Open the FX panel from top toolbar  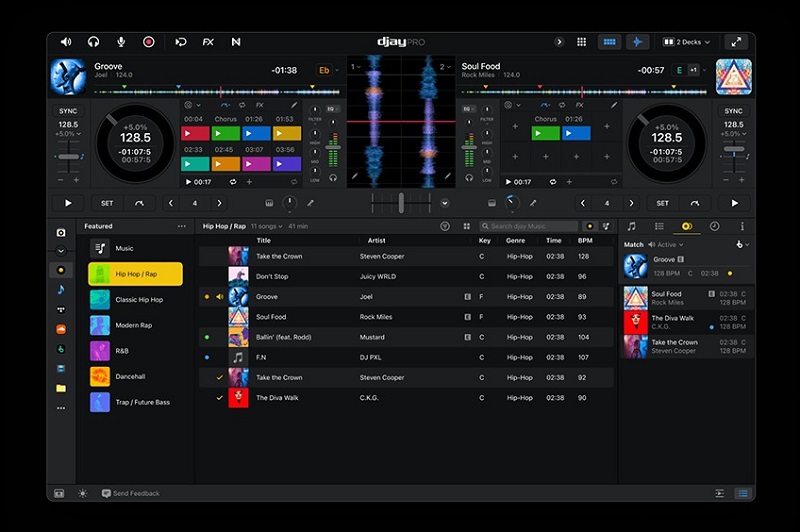coord(208,42)
